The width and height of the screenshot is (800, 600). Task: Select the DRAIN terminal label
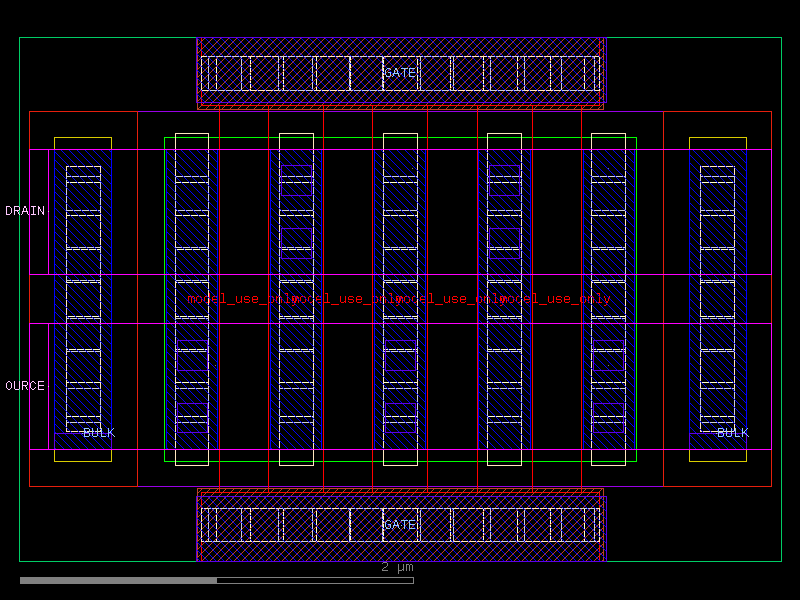pyautogui.click(x=24, y=210)
